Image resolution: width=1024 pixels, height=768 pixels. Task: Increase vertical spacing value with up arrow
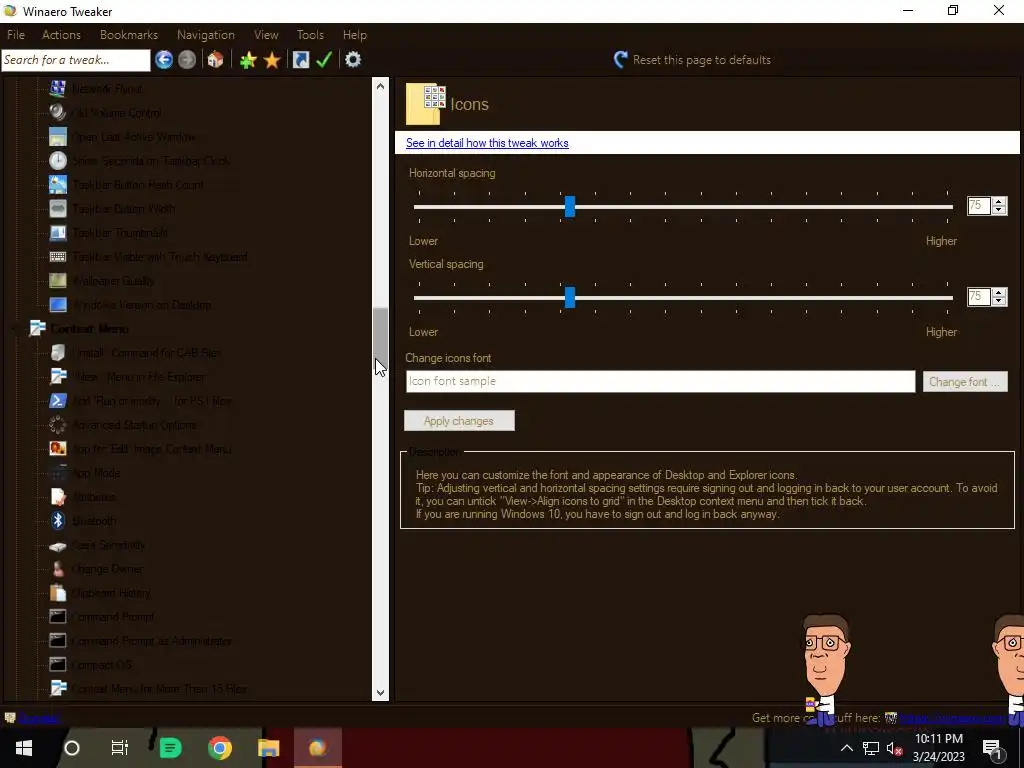[999, 293]
